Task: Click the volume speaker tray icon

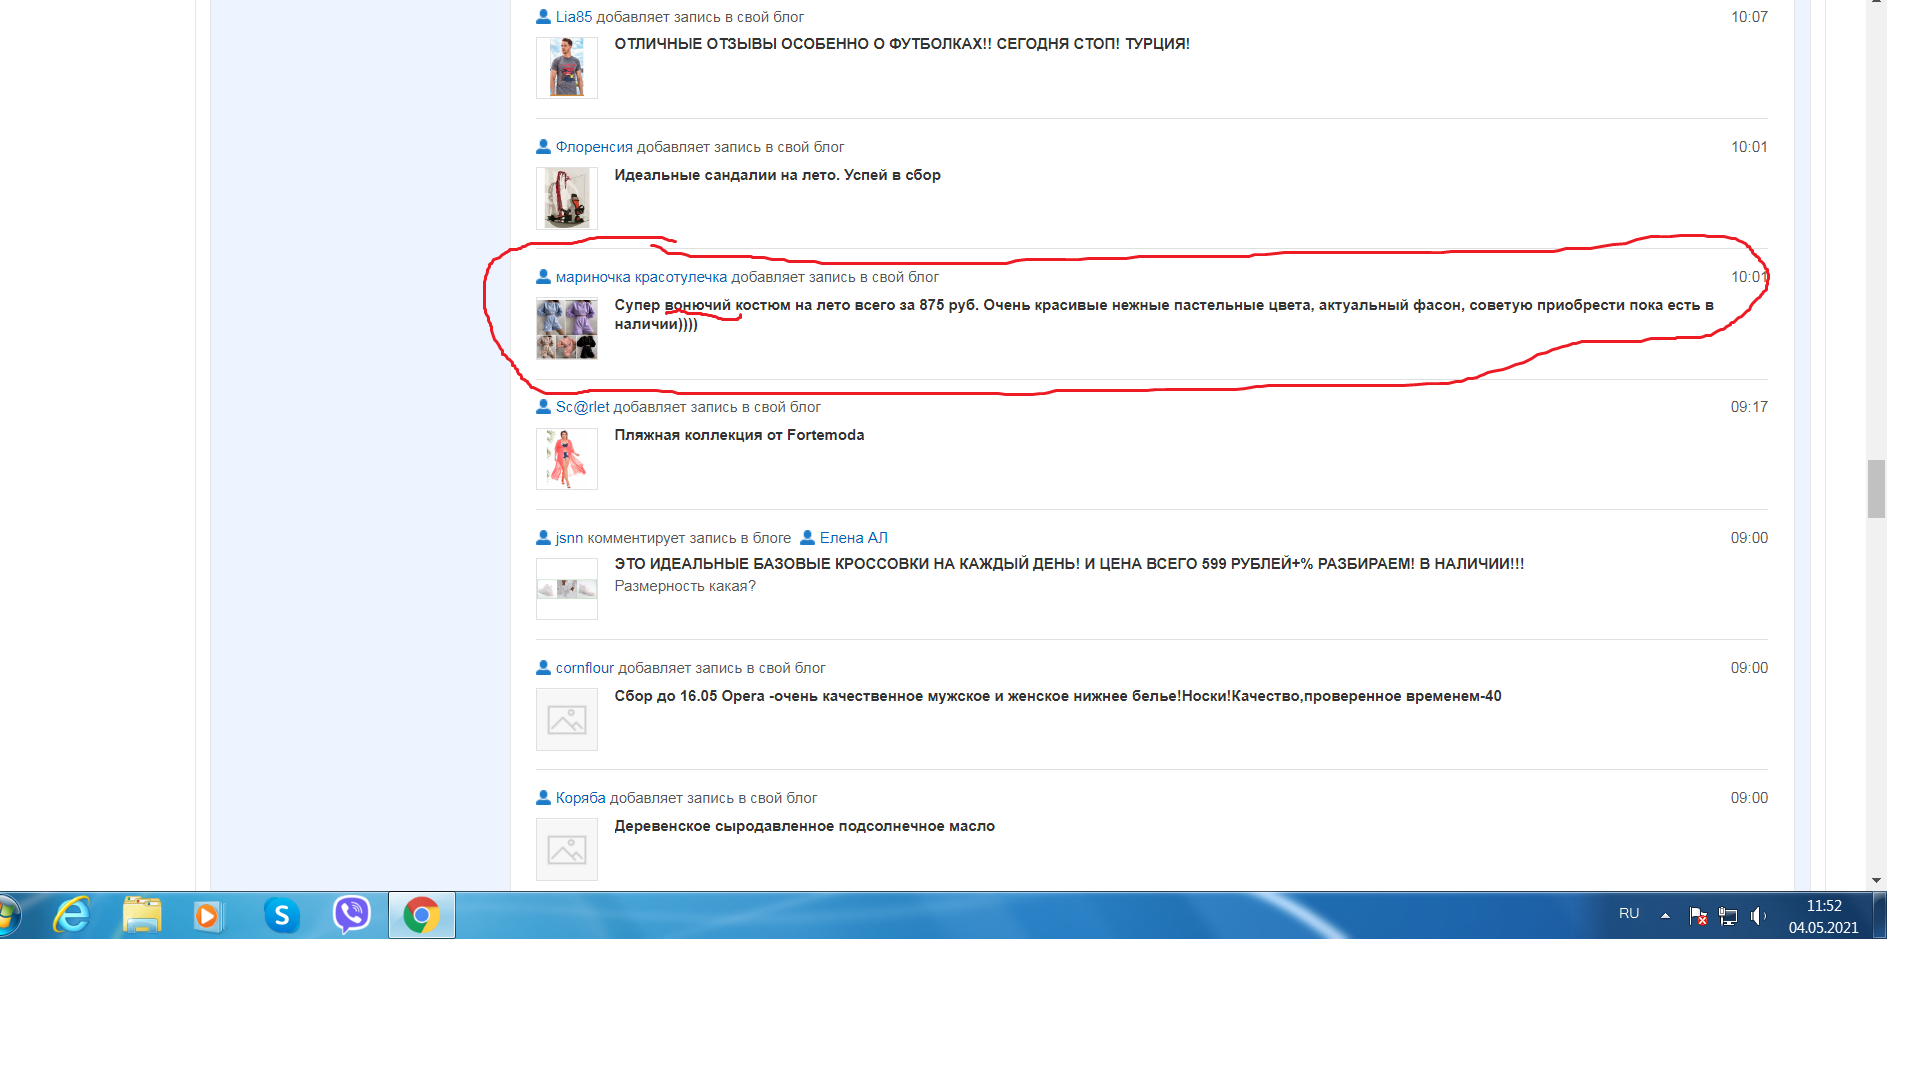Action: (1758, 916)
